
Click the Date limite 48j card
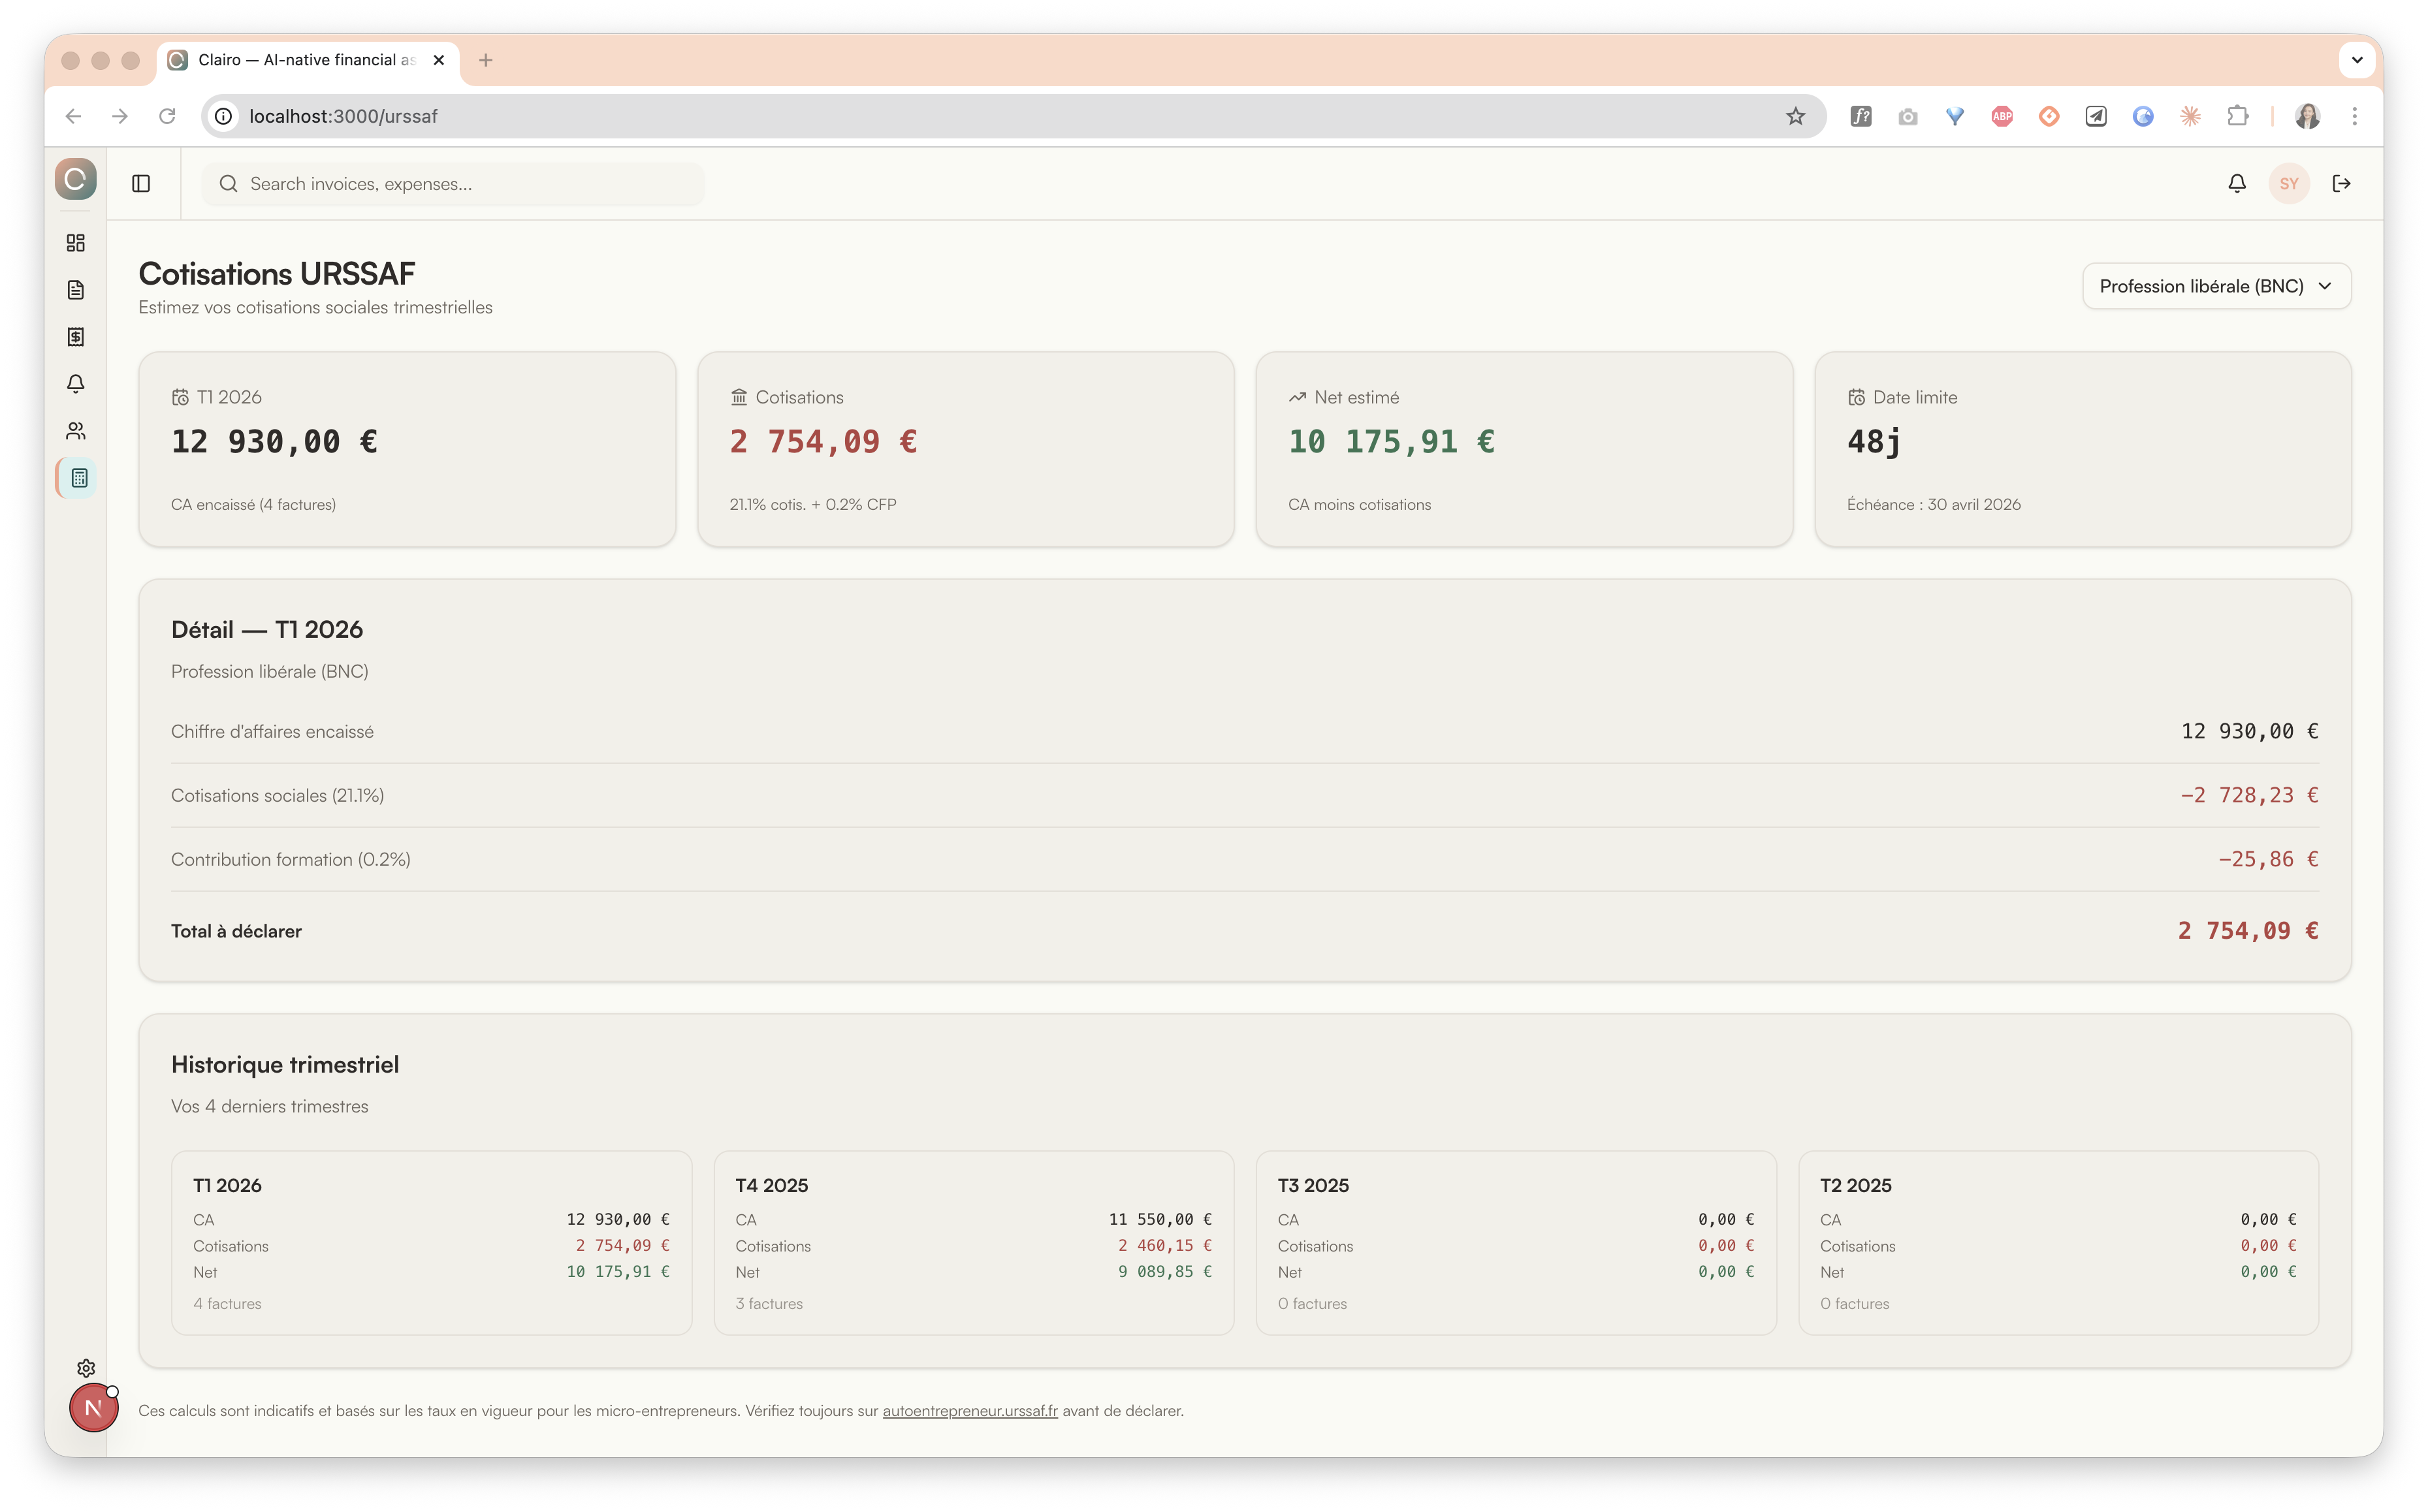pyautogui.click(x=2083, y=449)
